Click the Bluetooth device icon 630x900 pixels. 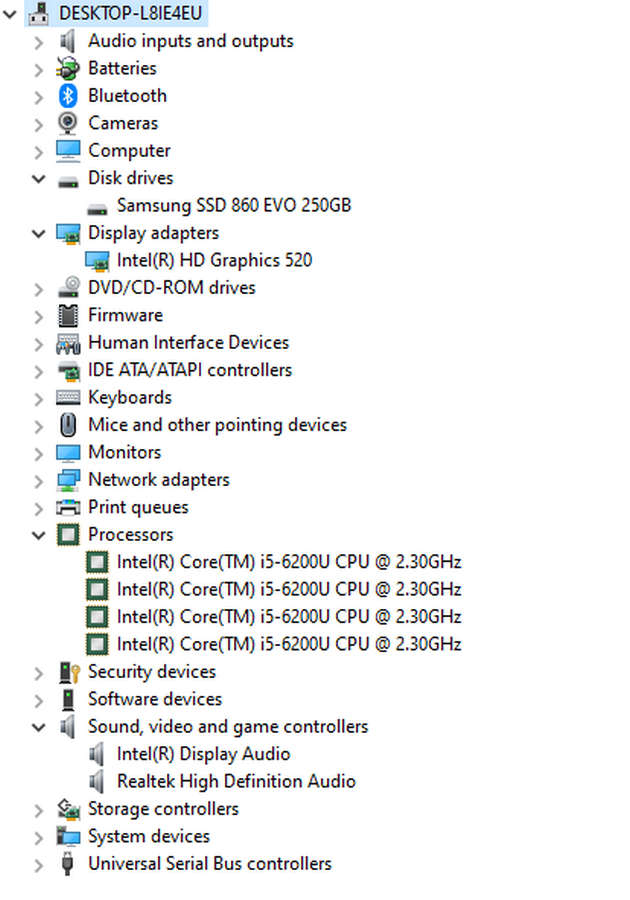pyautogui.click(x=67, y=96)
